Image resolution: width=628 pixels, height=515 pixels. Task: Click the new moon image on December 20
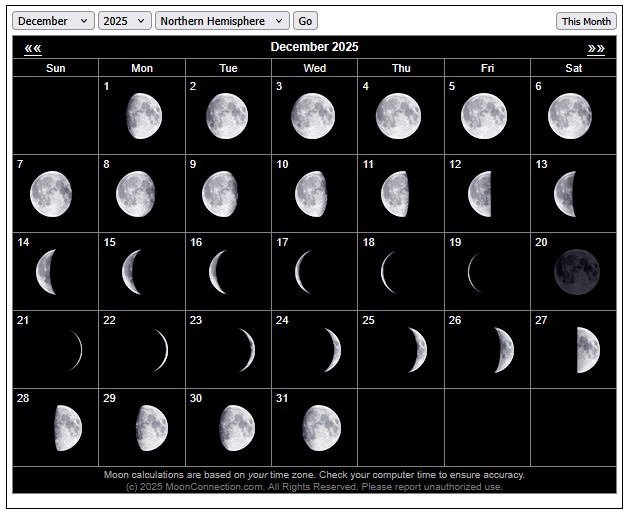(577, 272)
